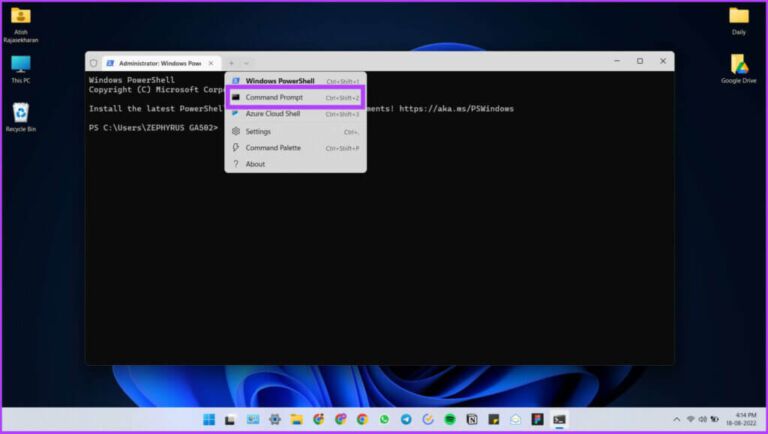Screen dimensions: 768x434
Task: Launch Command Palette from the menu
Action: click(x=295, y=147)
